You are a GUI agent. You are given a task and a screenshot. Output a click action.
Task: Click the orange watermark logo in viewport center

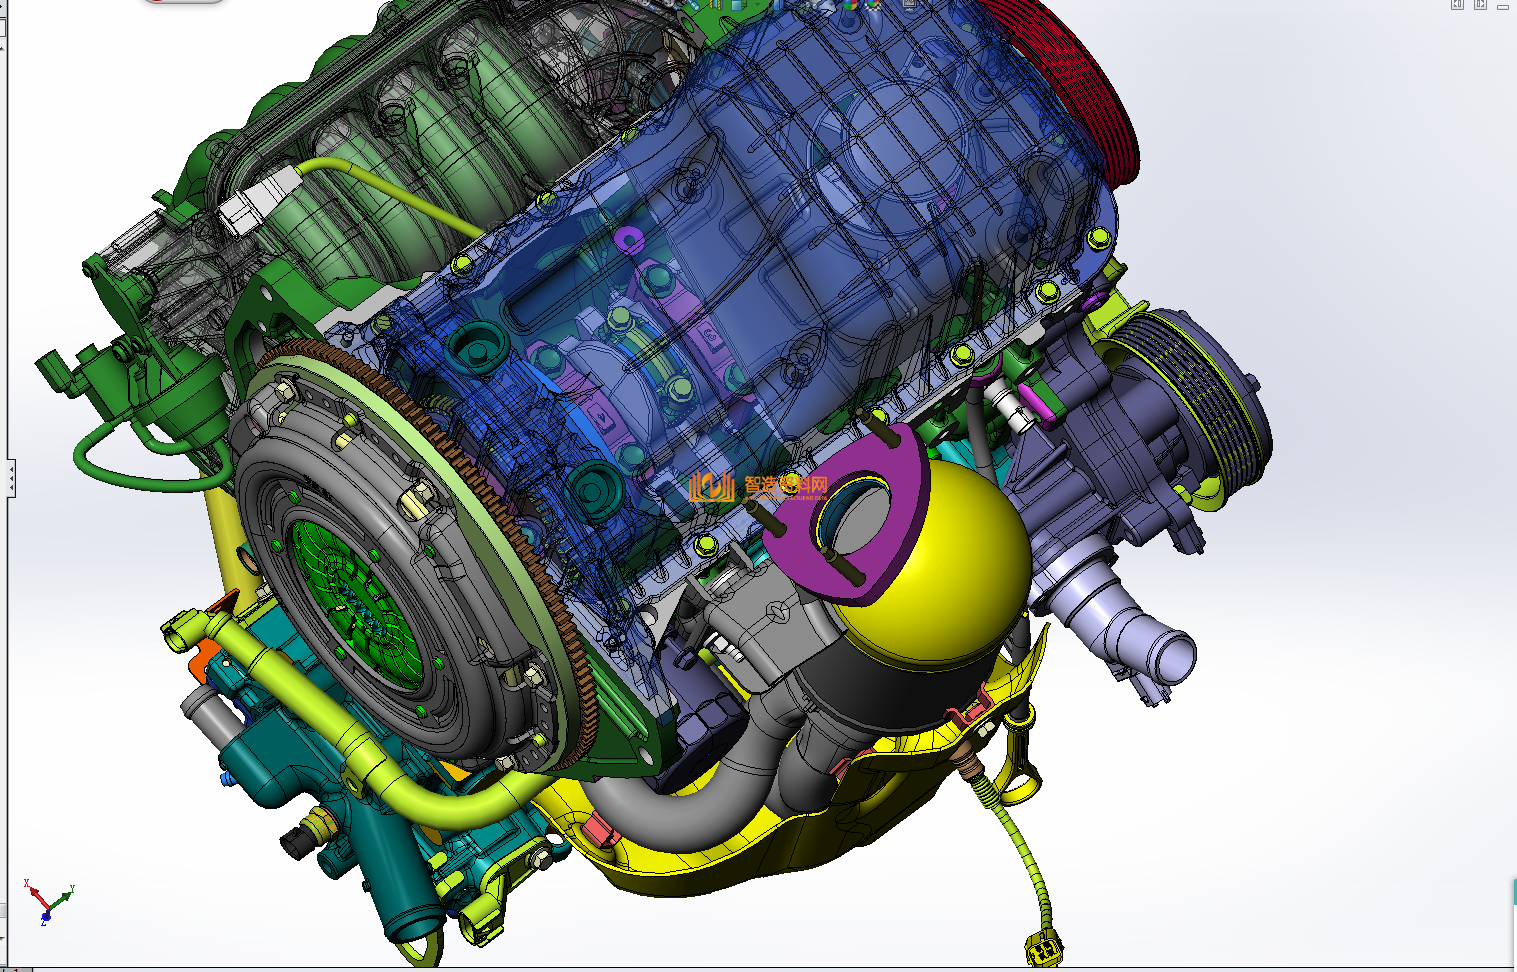click(x=711, y=487)
